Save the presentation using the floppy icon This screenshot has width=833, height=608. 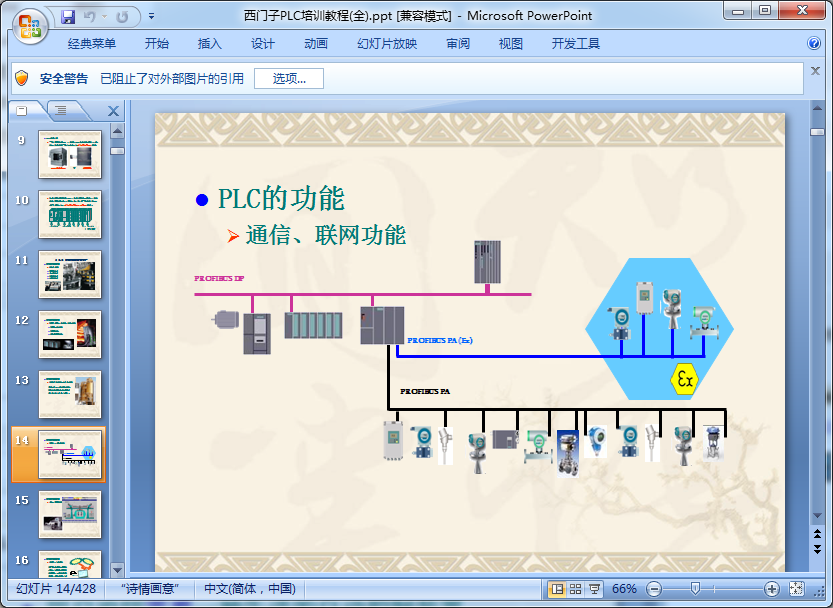(x=68, y=17)
